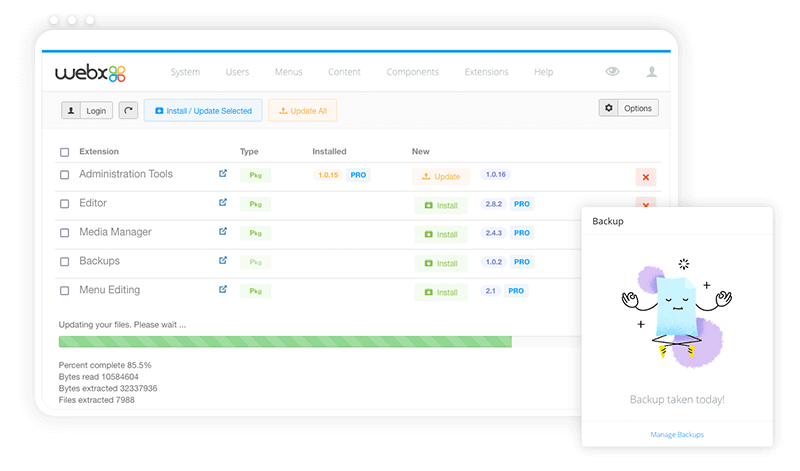Check the Menu Editing checkbox
800x471 pixels.
64,291
